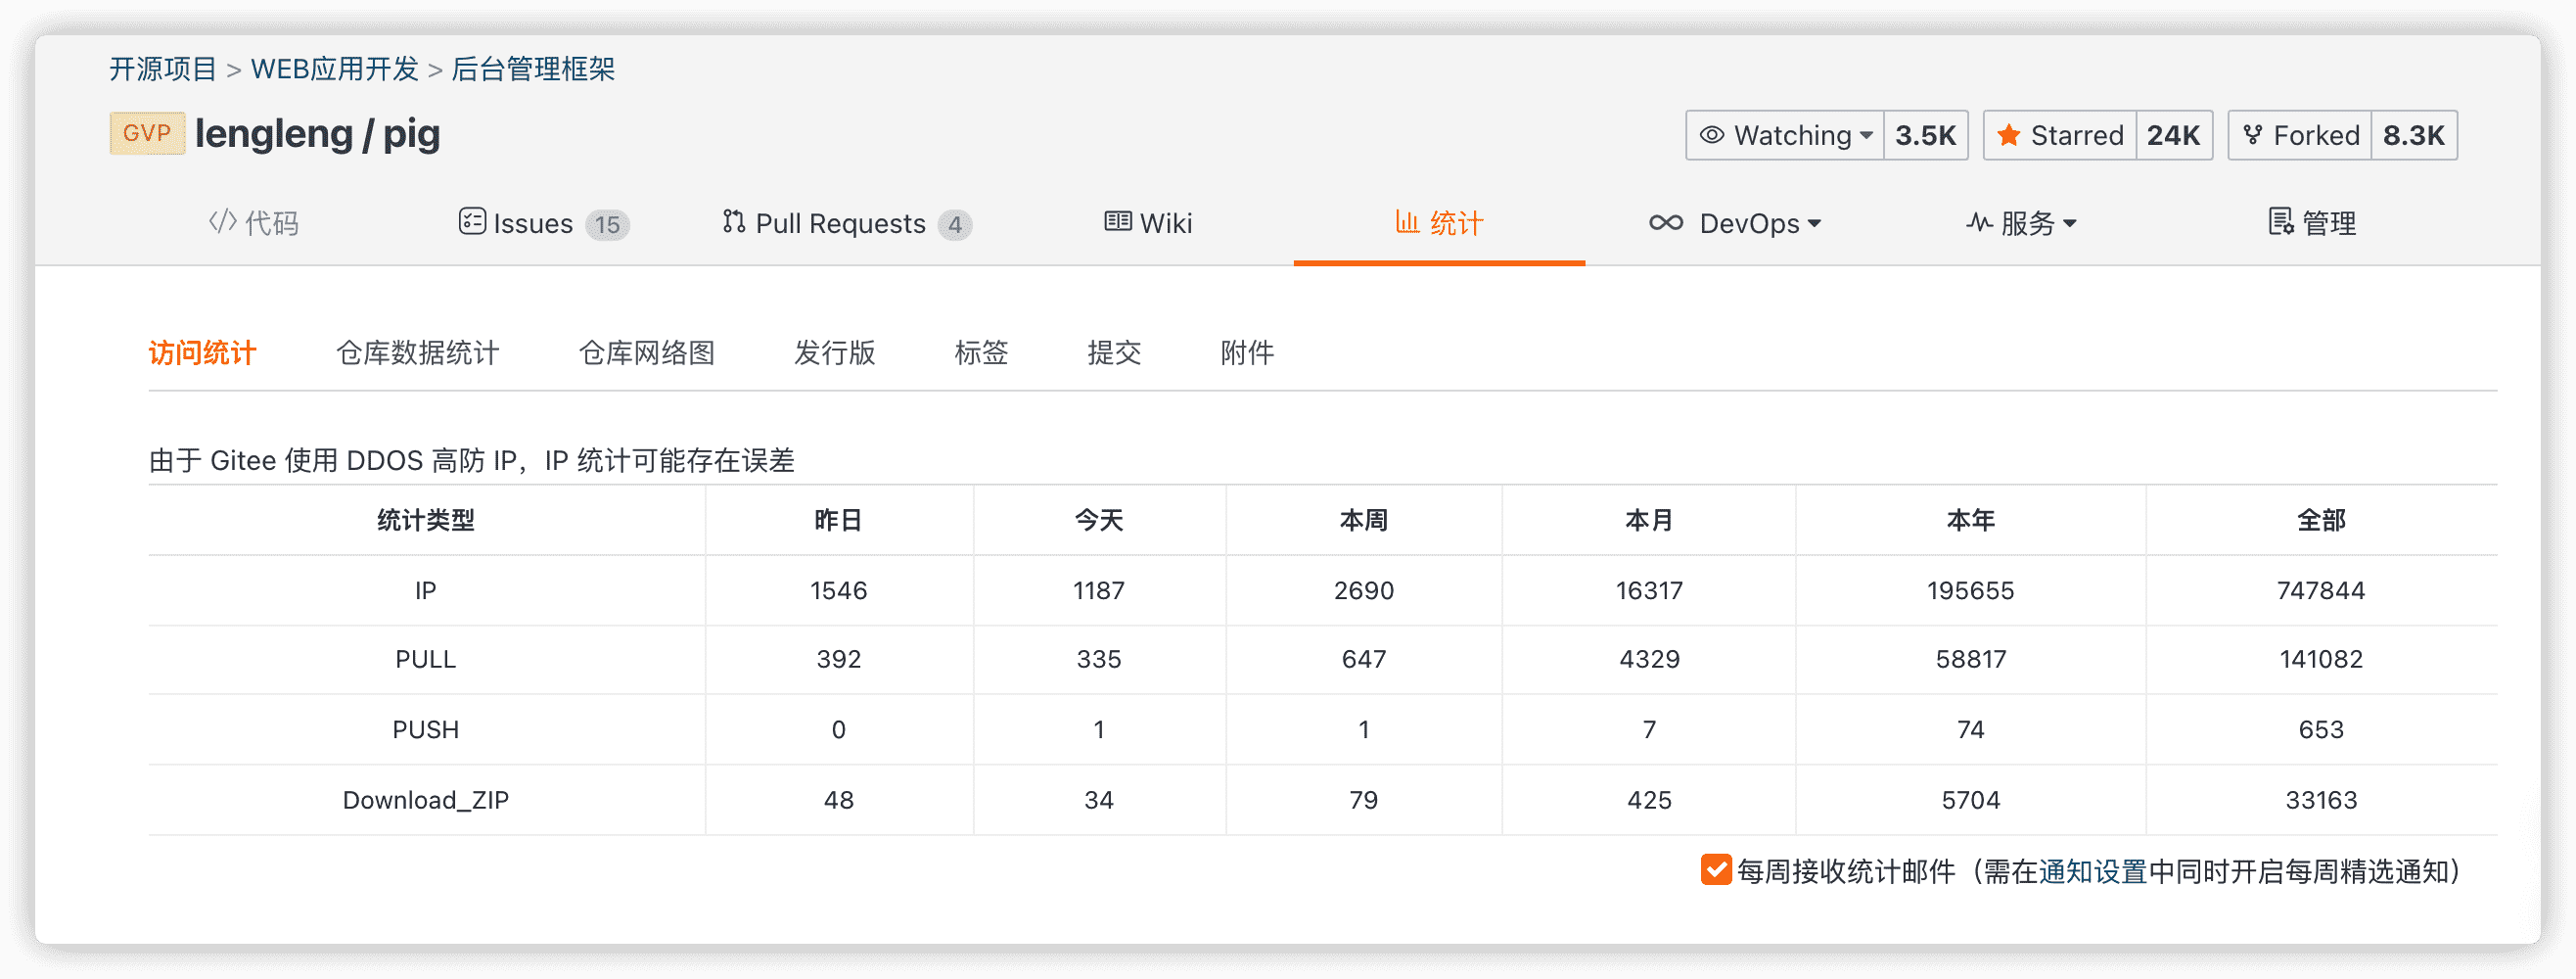
Task: Click the Pull Requests branch icon
Action: [x=734, y=221]
